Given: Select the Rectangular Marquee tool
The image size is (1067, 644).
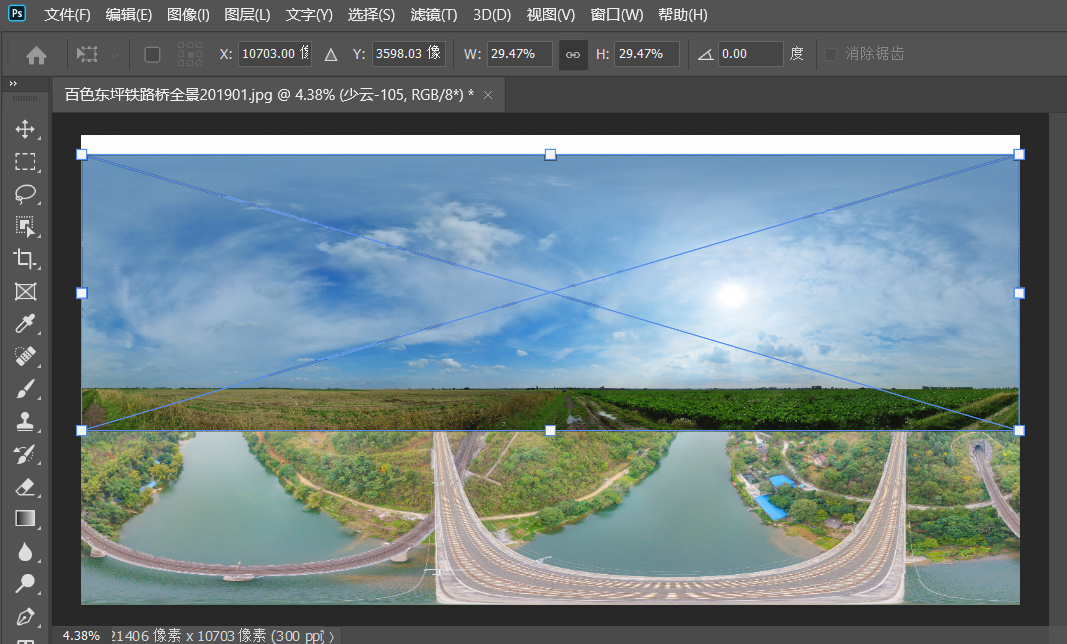Looking at the screenshot, I should (27, 162).
